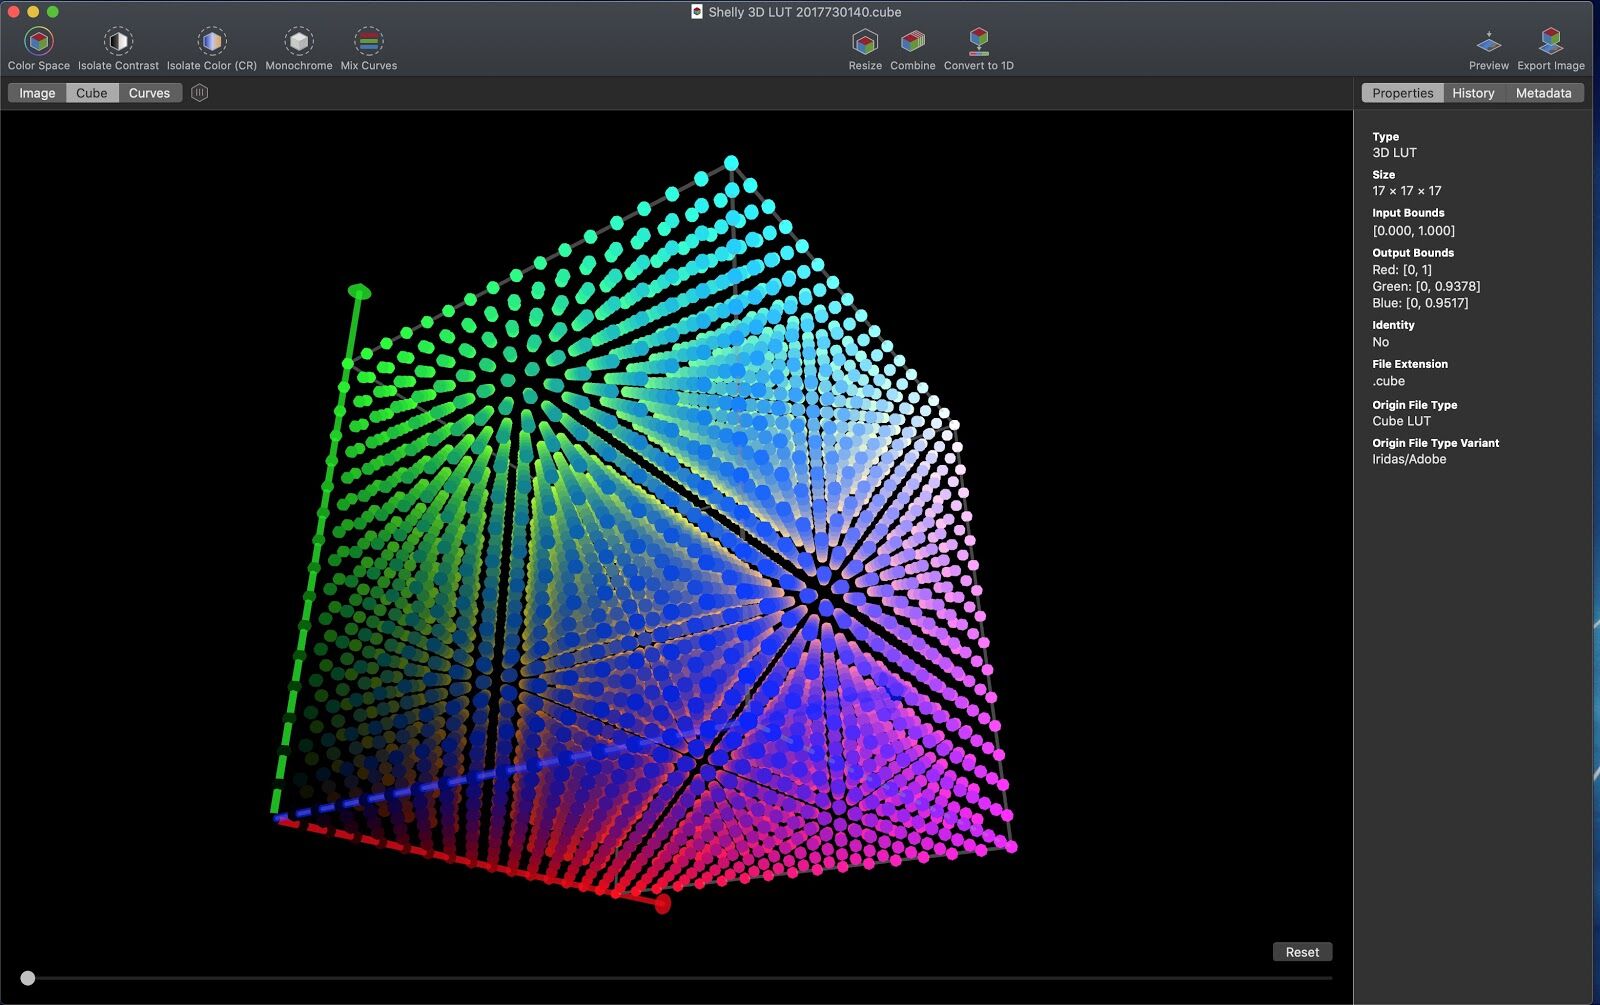This screenshot has width=1600, height=1005.
Task: Open the Preview panel
Action: coord(1488,45)
